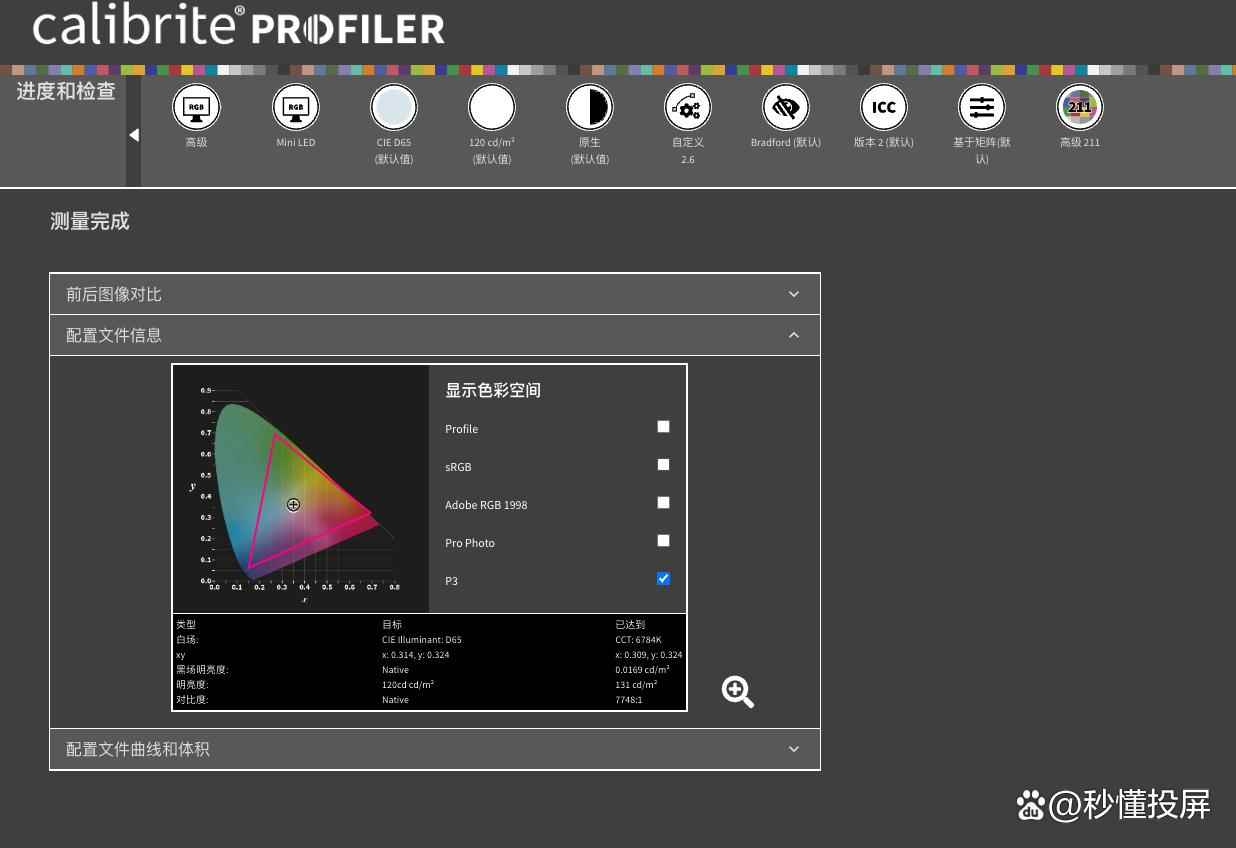Viewport: 1236px width, 848px height.
Task: Collapse workflow bar using left arrow
Action: coord(134,135)
